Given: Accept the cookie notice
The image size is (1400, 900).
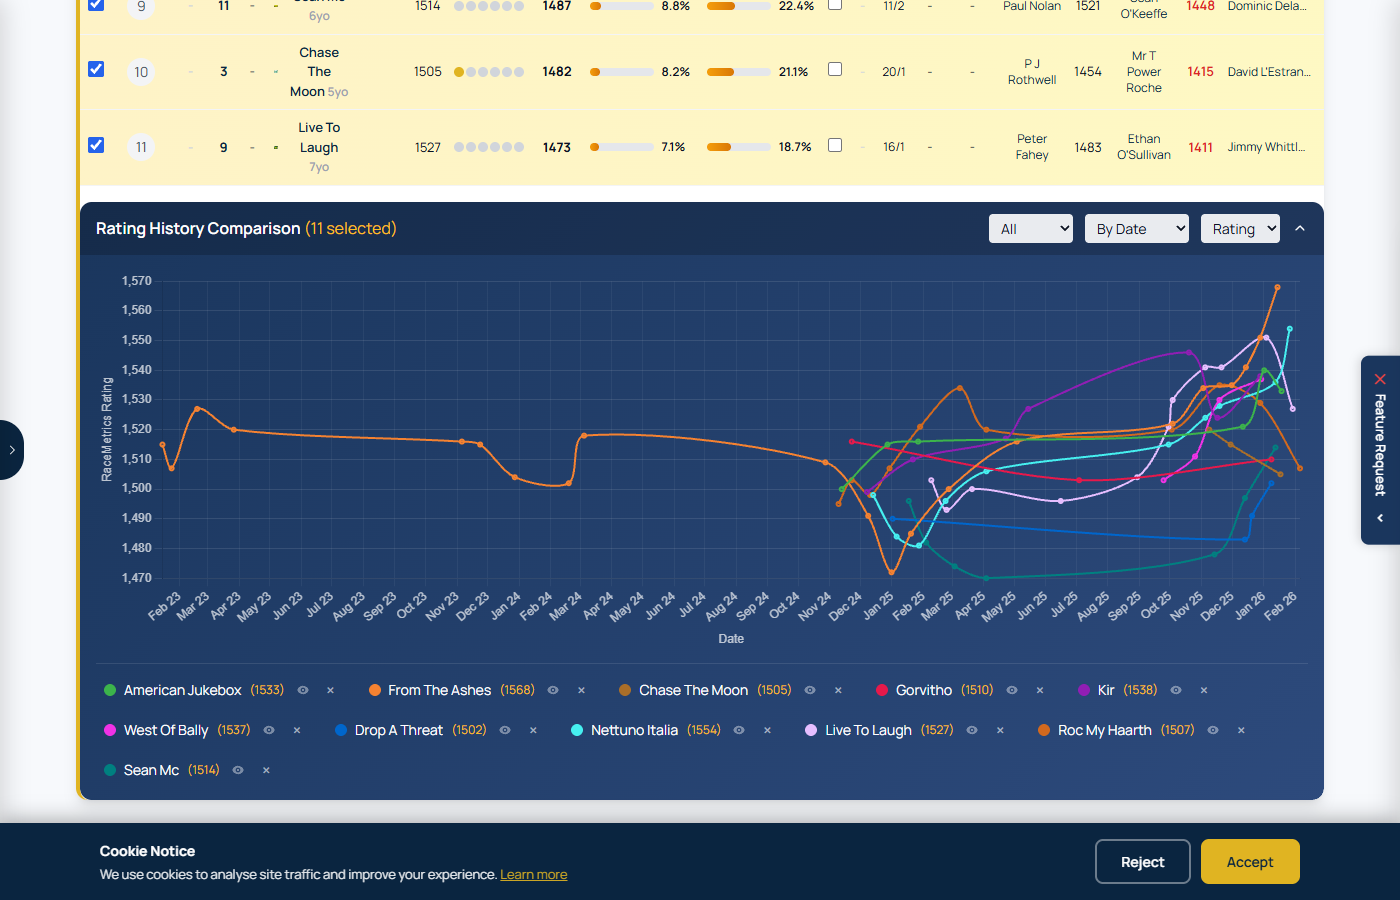Looking at the screenshot, I should tap(1249, 861).
